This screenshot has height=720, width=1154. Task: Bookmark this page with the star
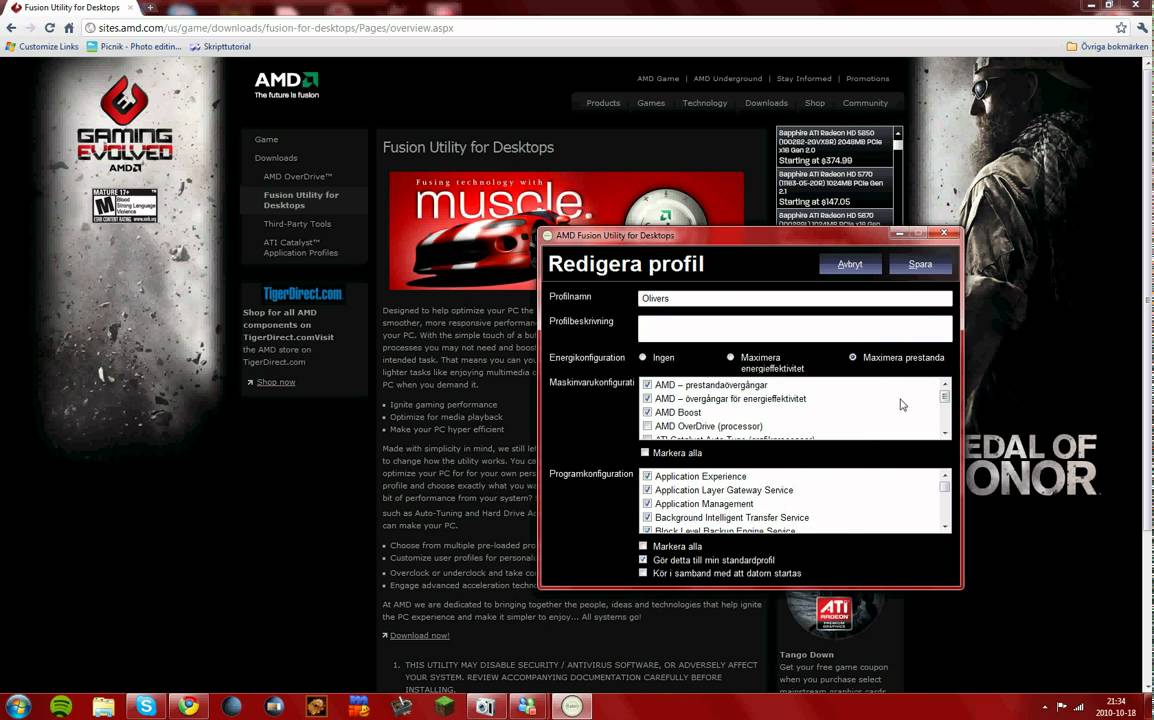pos(1121,28)
